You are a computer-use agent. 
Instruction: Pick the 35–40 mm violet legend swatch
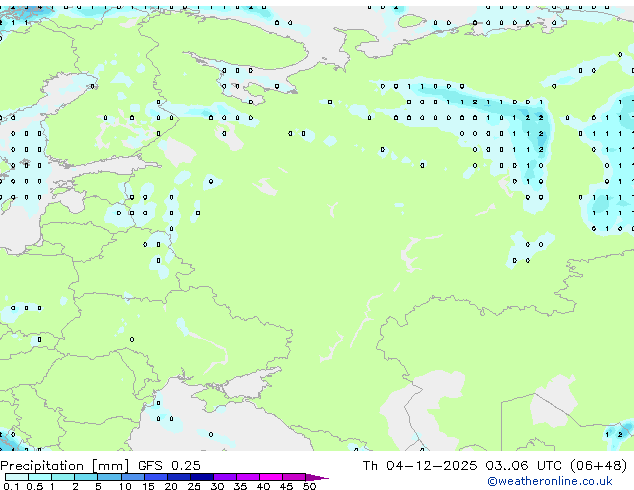coord(247,477)
